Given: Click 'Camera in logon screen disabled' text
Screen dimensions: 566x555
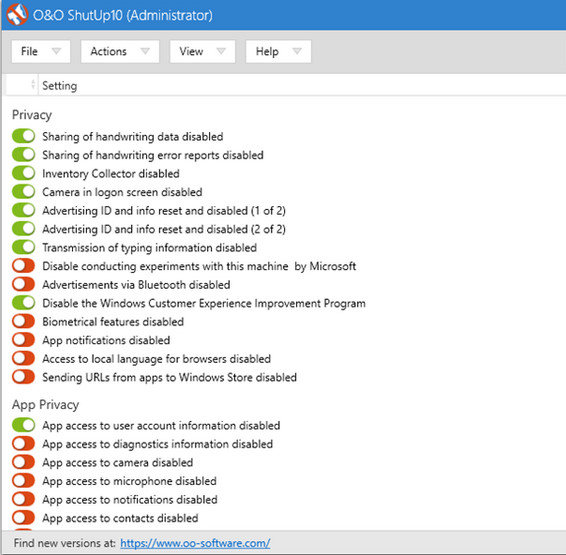Looking at the screenshot, I should click(122, 192).
